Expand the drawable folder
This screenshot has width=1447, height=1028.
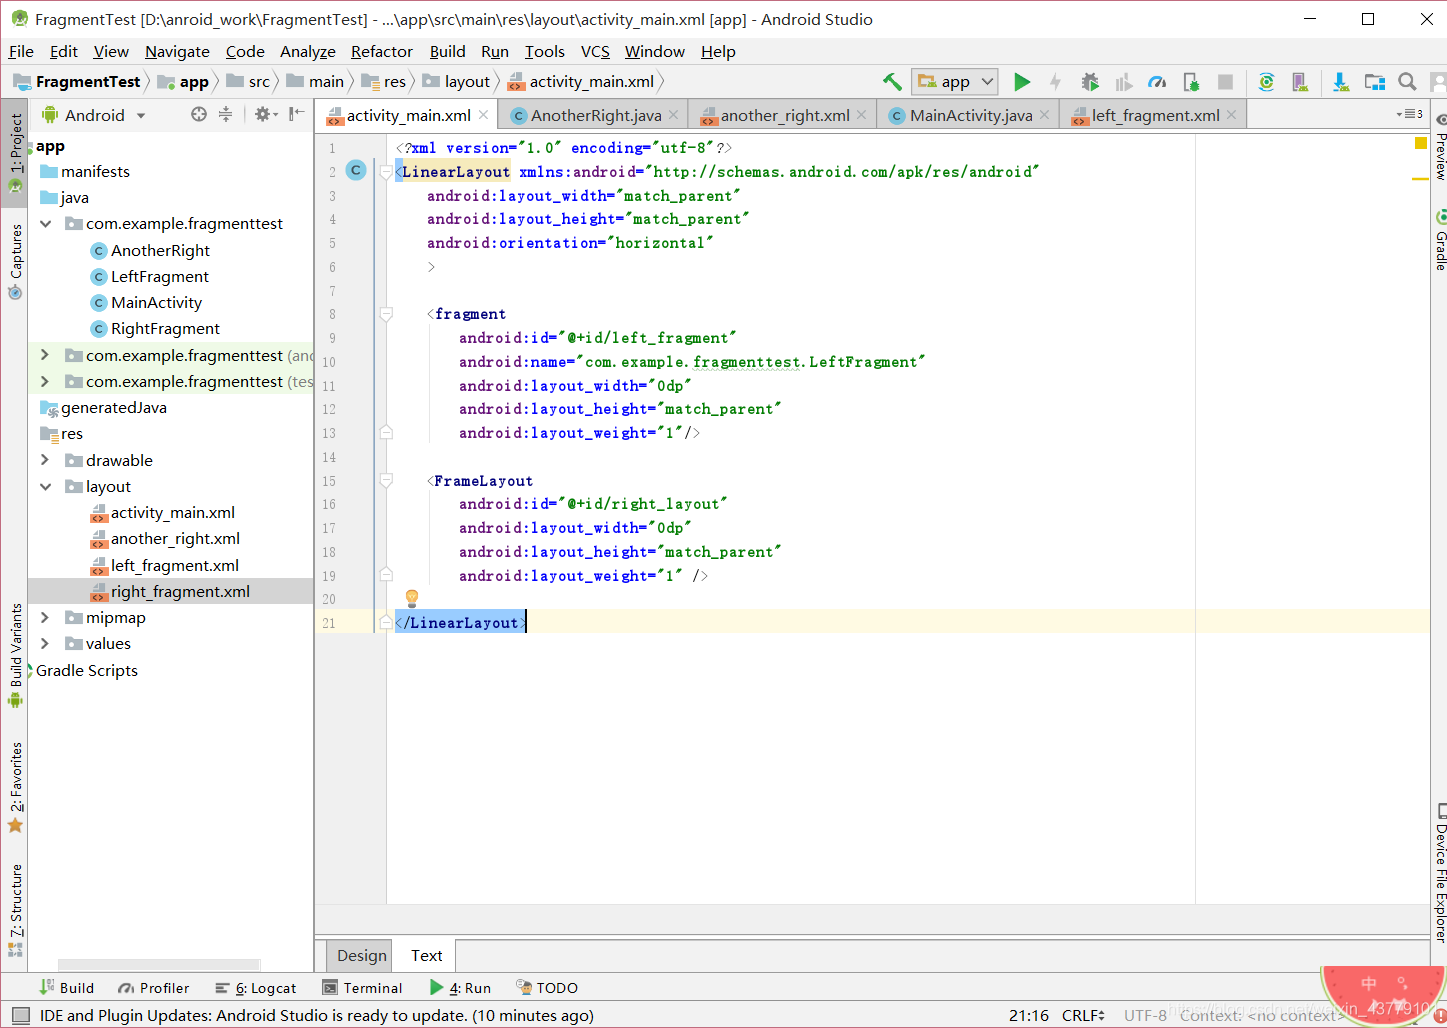pos(45,460)
